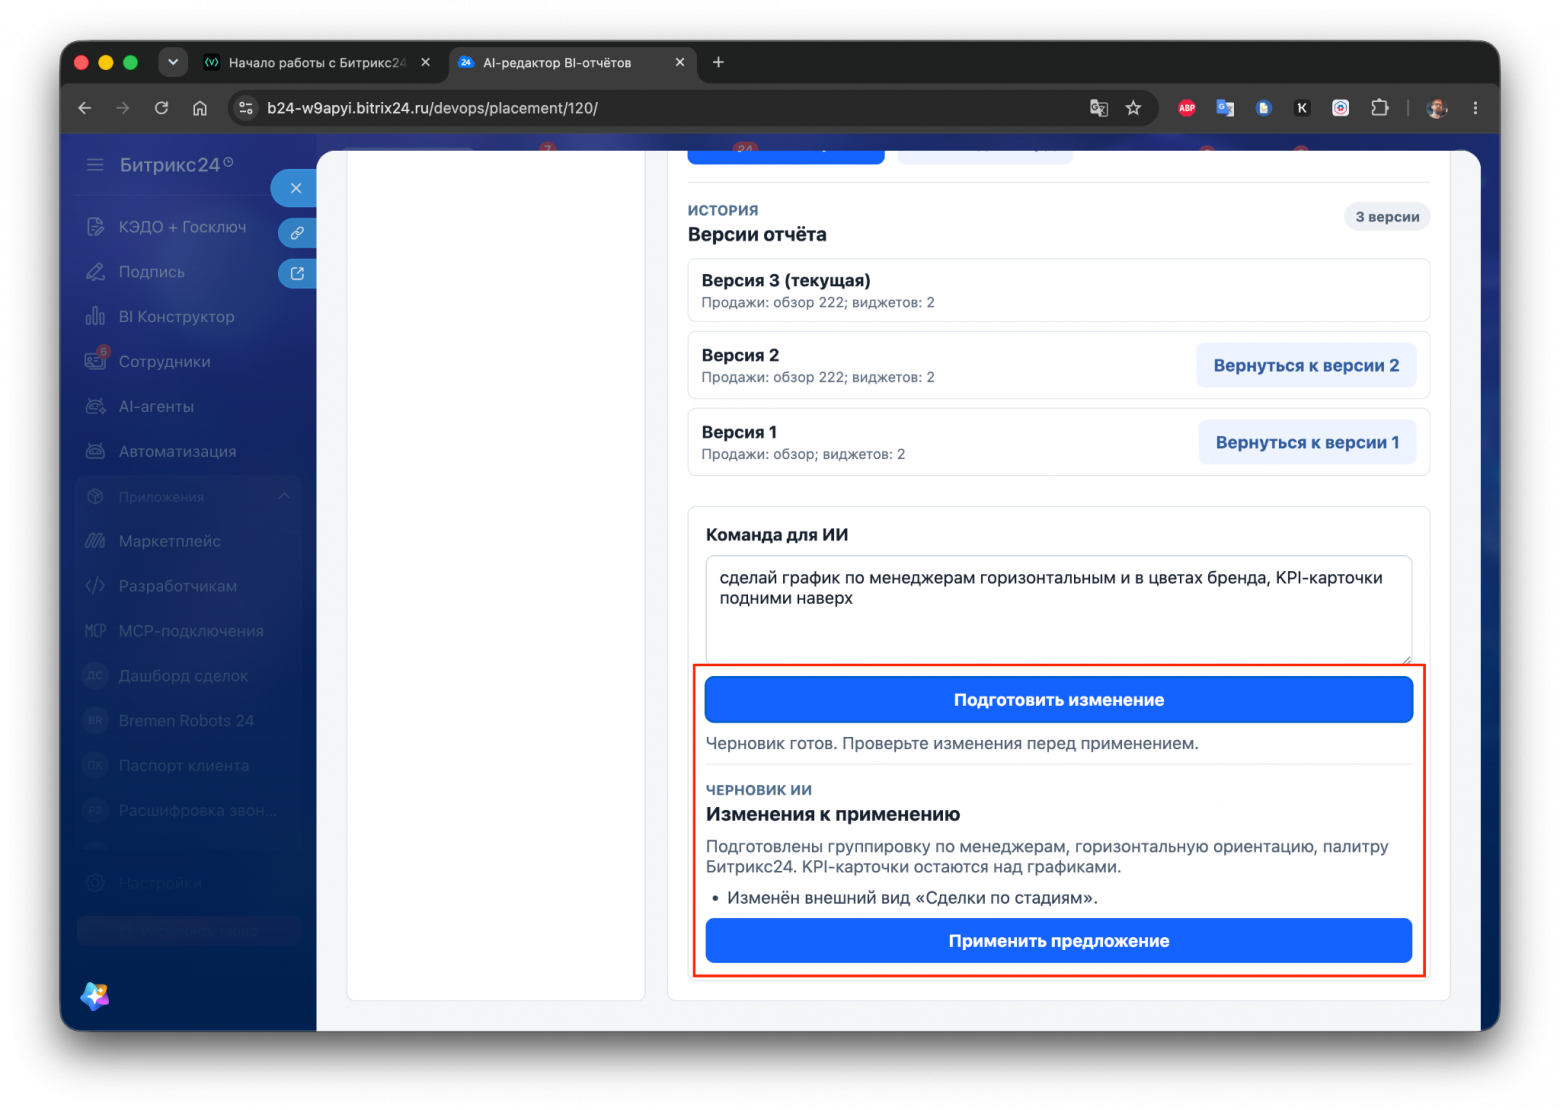Click the Подготовить изменение button
Viewport: 1560px width, 1110px height.
pos(1059,700)
